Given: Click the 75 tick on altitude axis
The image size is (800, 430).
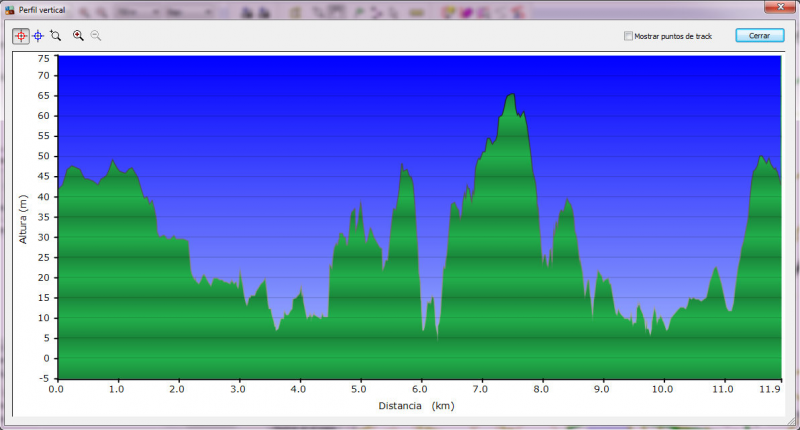Looking at the screenshot, I should pos(43,59).
